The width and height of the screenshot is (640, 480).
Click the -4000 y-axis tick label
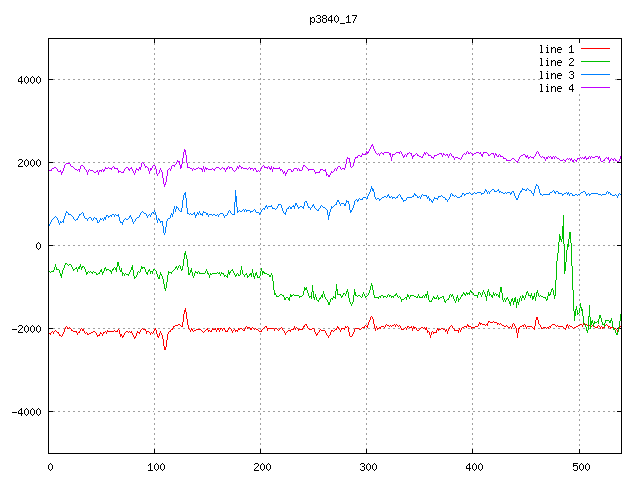click(x=25, y=412)
